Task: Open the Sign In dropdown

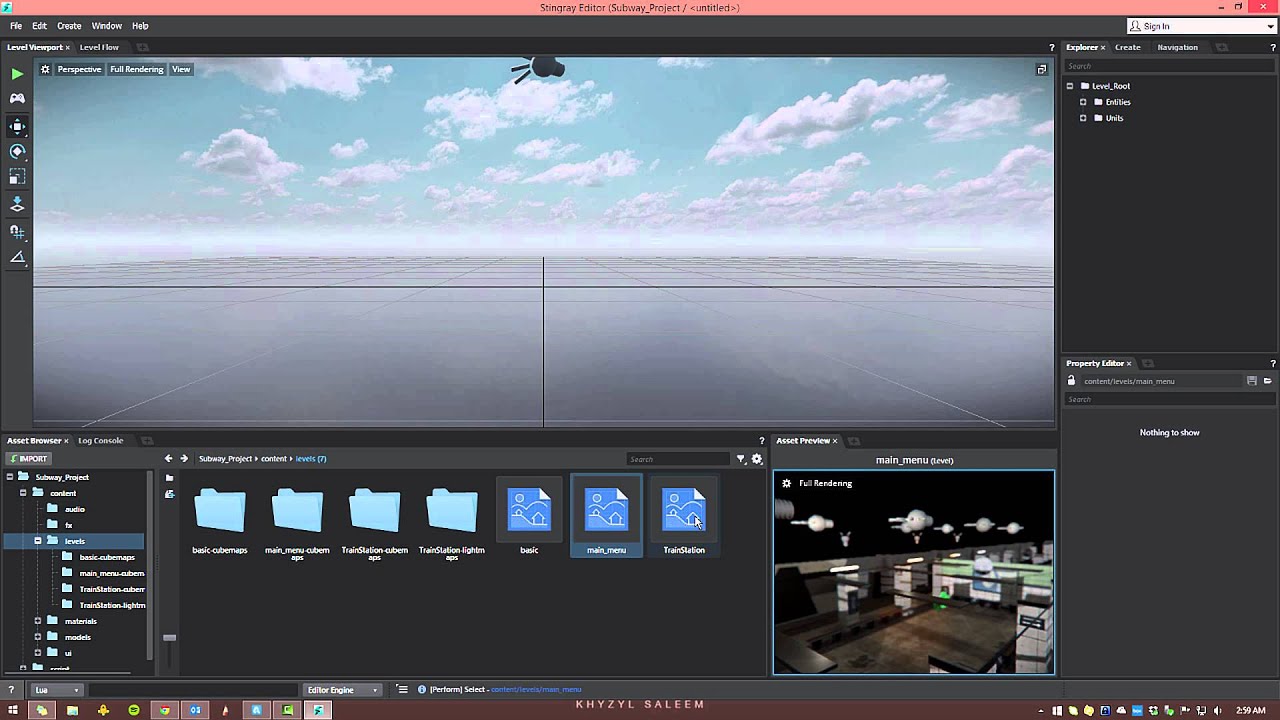Action: [x=1202, y=26]
